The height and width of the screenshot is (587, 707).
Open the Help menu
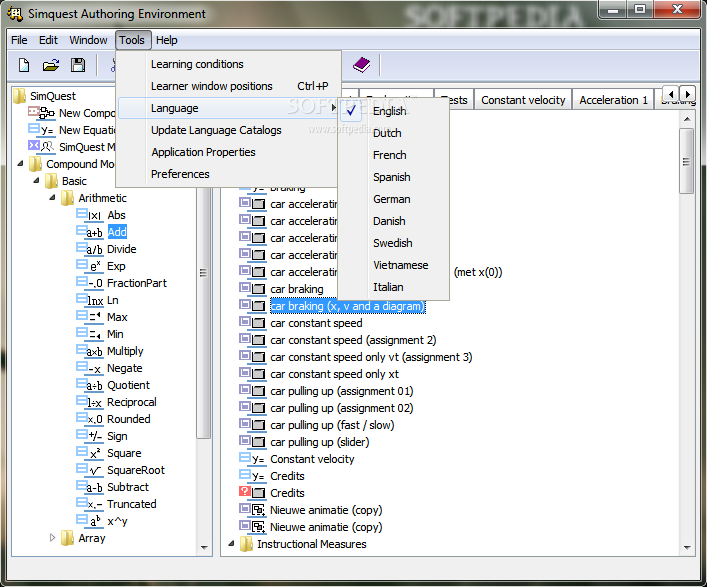166,40
